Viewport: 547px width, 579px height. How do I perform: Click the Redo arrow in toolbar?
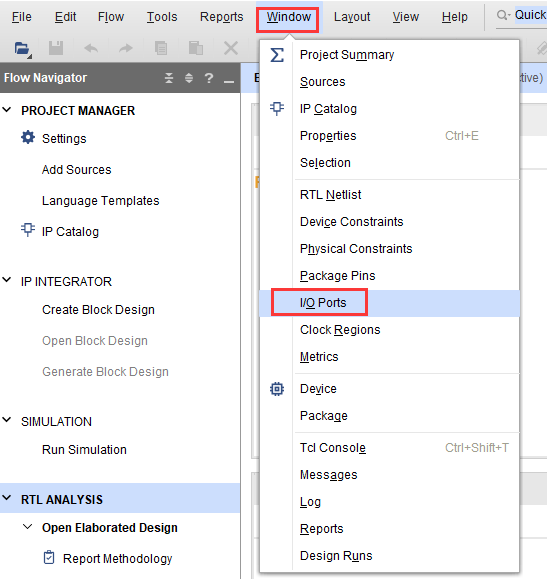tap(126, 48)
